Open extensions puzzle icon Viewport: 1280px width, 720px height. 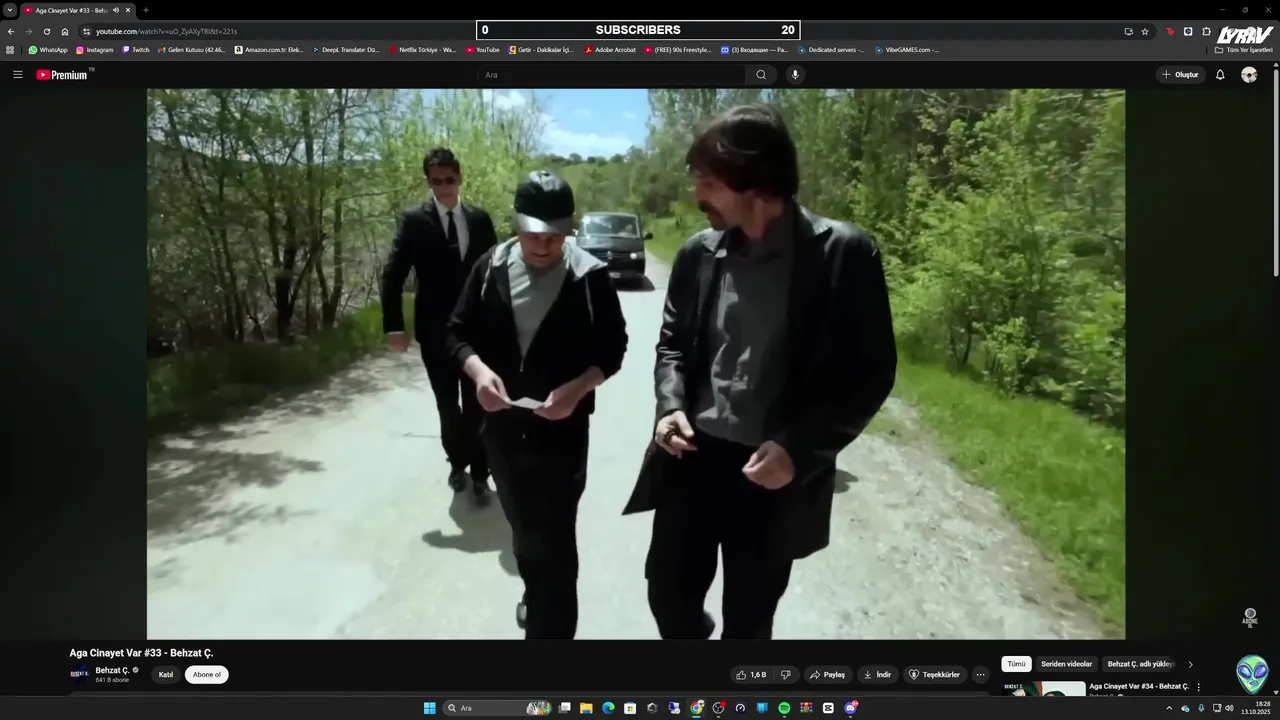point(1206,31)
